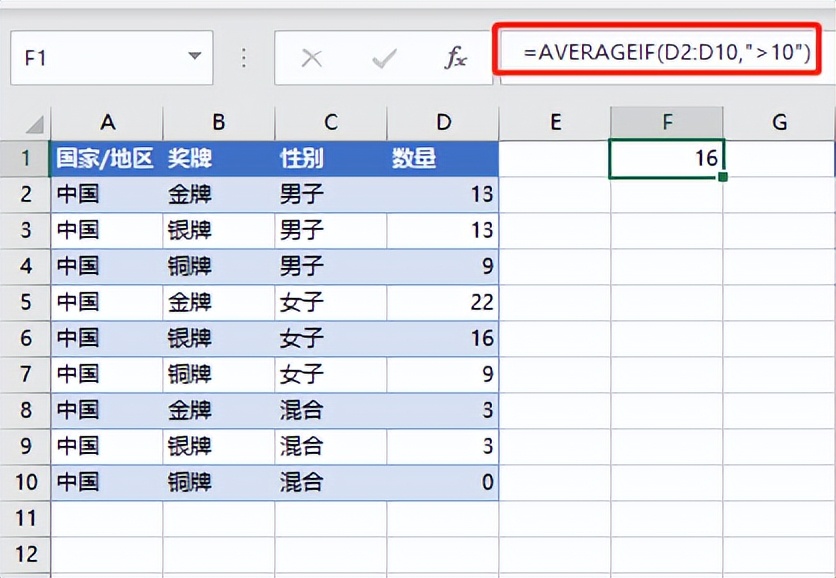Select row 7 header

tap(26, 374)
